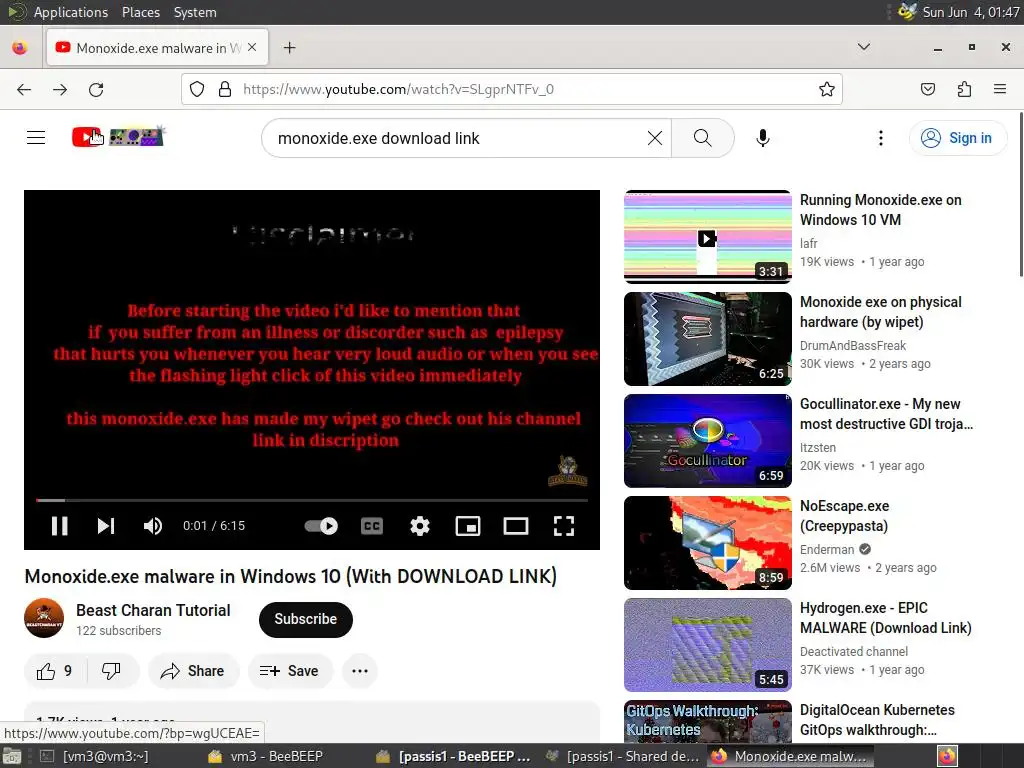Switch to passis1 - Shared desktop taskbar item
This screenshot has width=1024, height=768.
(622, 756)
